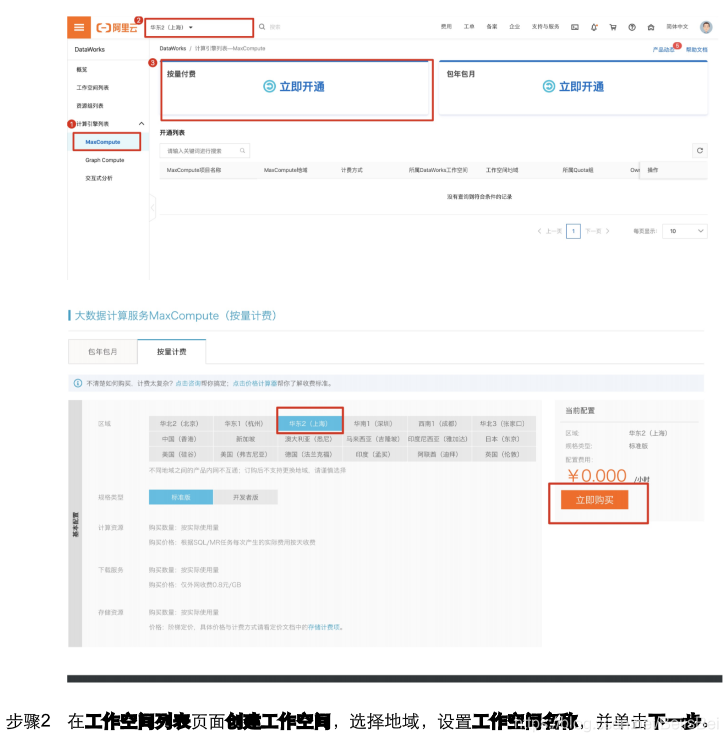728x742 pixels.
Task: Refresh the 开通列表 table
Action: 700,150
